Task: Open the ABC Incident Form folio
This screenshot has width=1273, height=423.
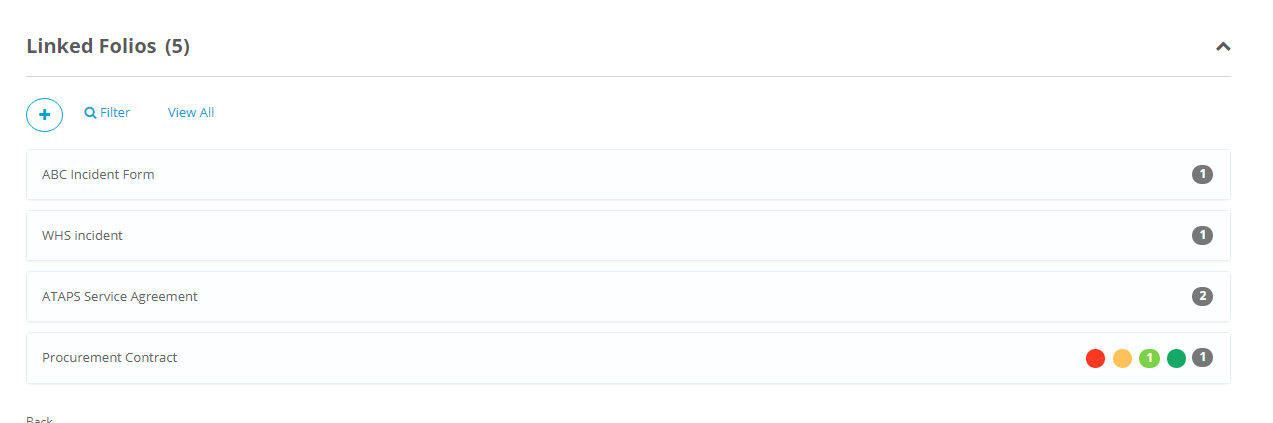Action: [98, 174]
